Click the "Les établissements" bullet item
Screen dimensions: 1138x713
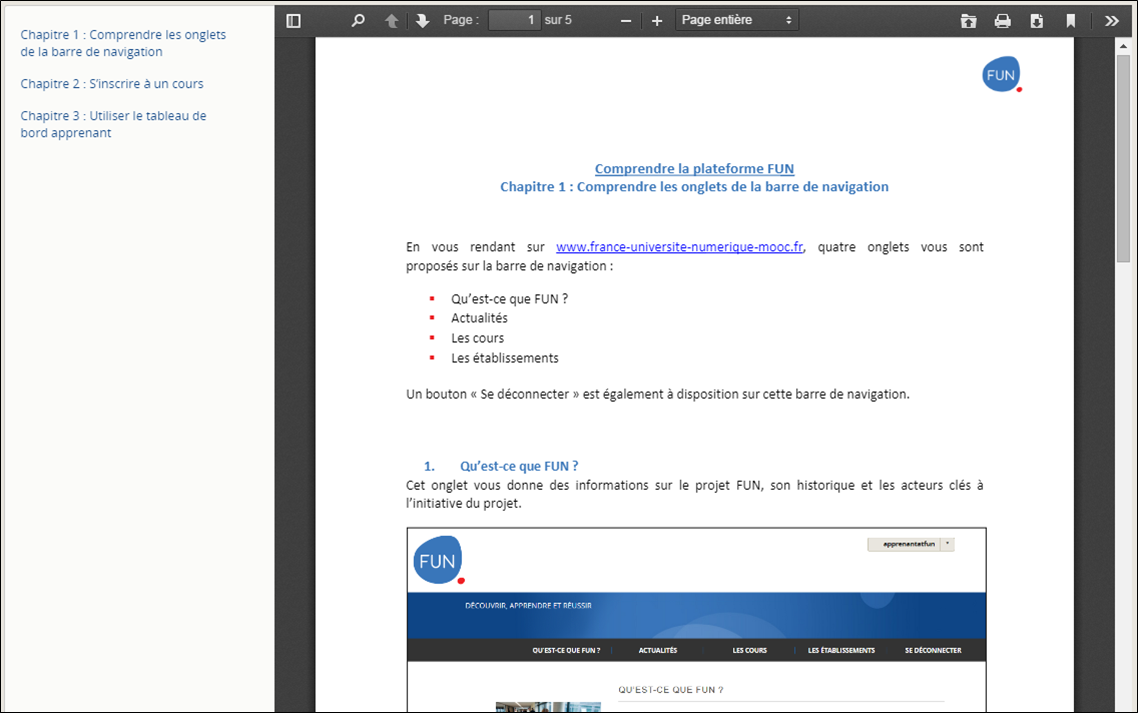(505, 358)
